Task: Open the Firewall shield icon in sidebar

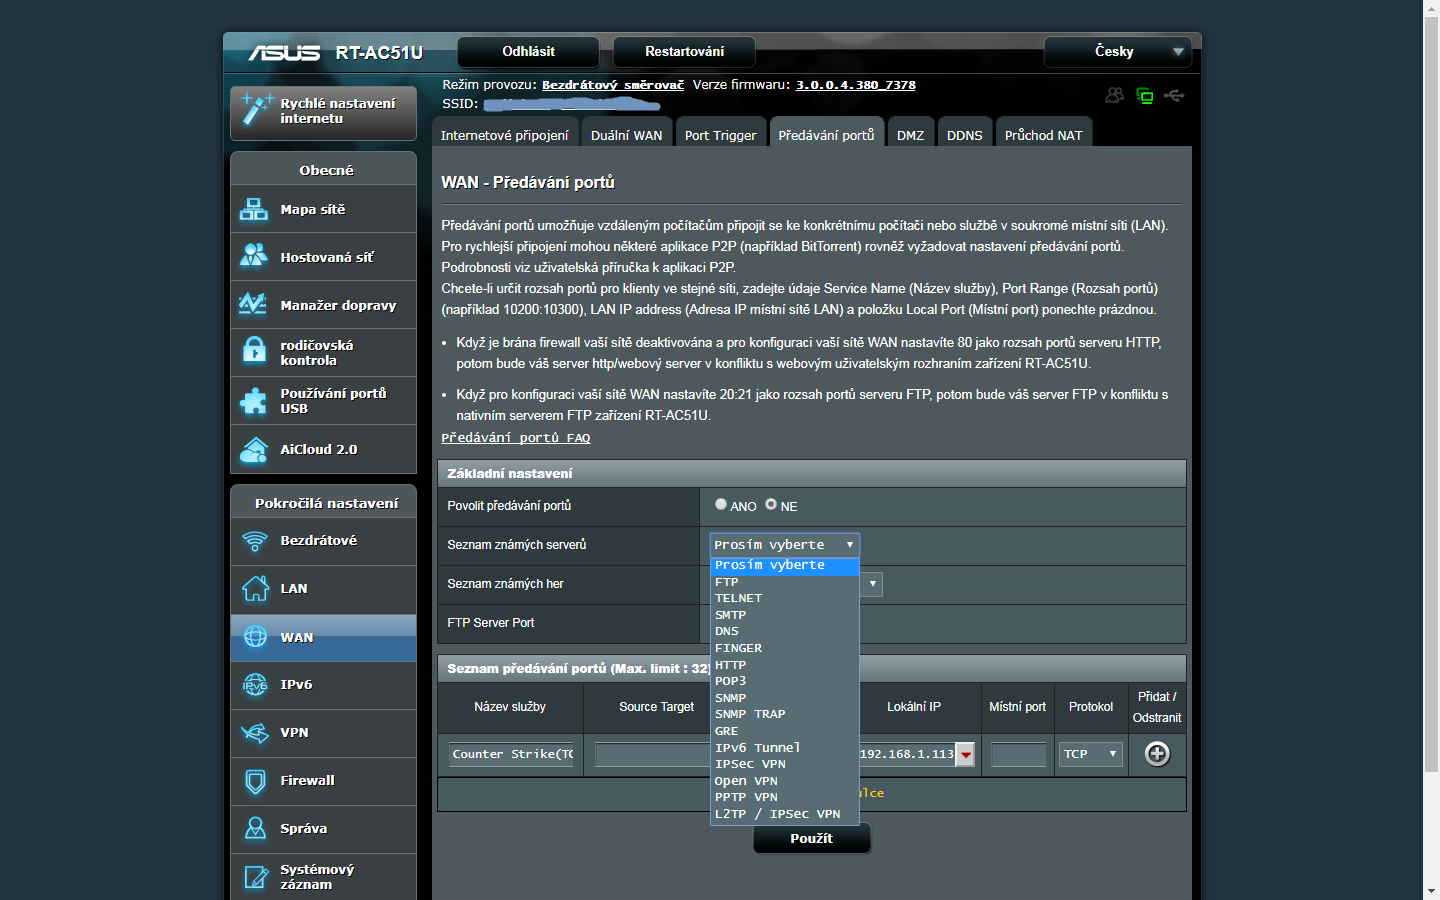Action: point(255,781)
